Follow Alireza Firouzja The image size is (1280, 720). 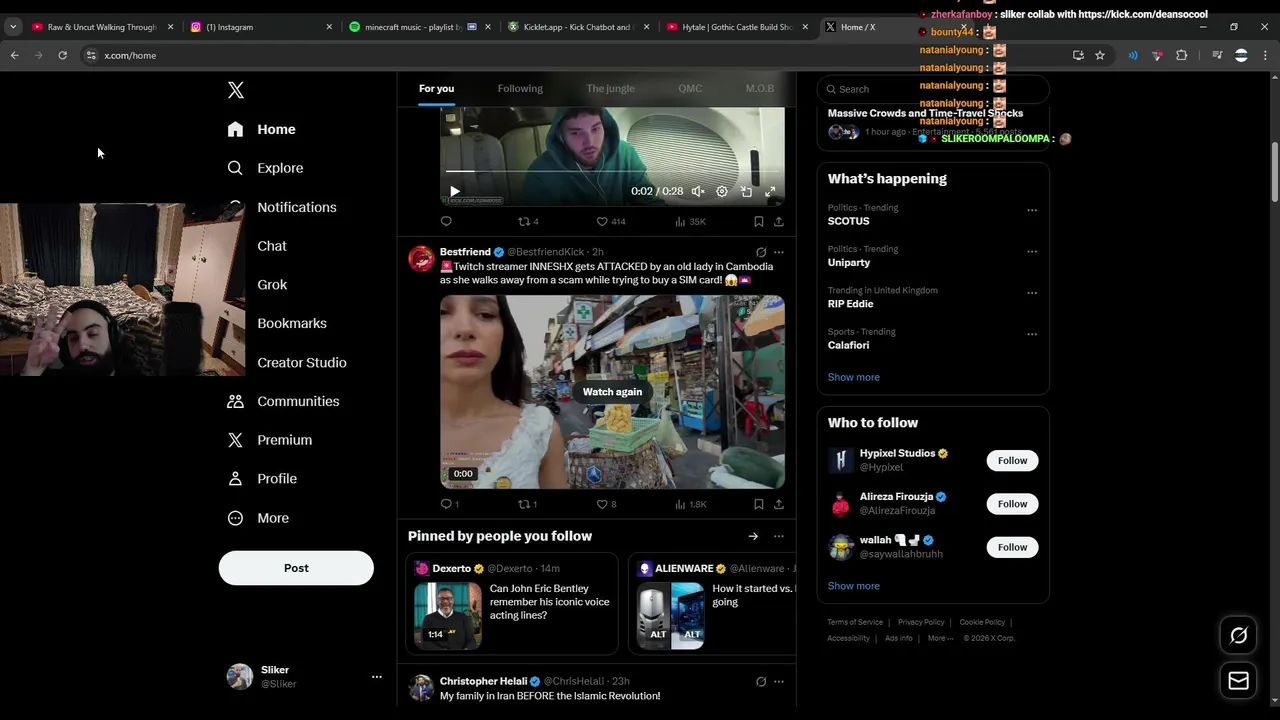click(x=1012, y=504)
